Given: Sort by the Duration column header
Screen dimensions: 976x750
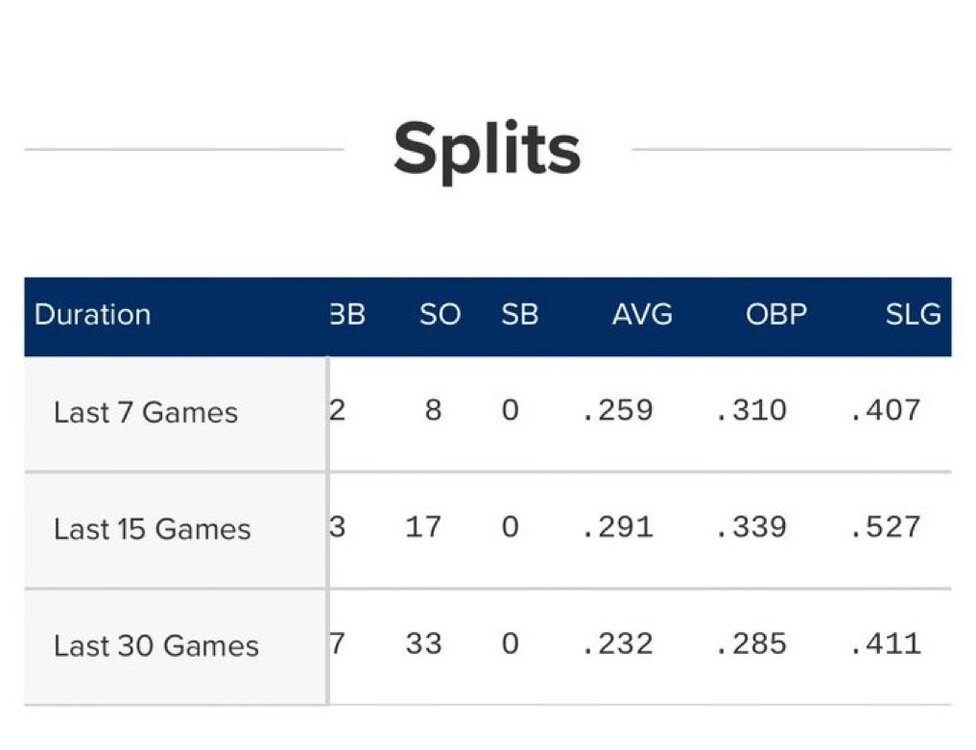Looking at the screenshot, I should coord(93,315).
